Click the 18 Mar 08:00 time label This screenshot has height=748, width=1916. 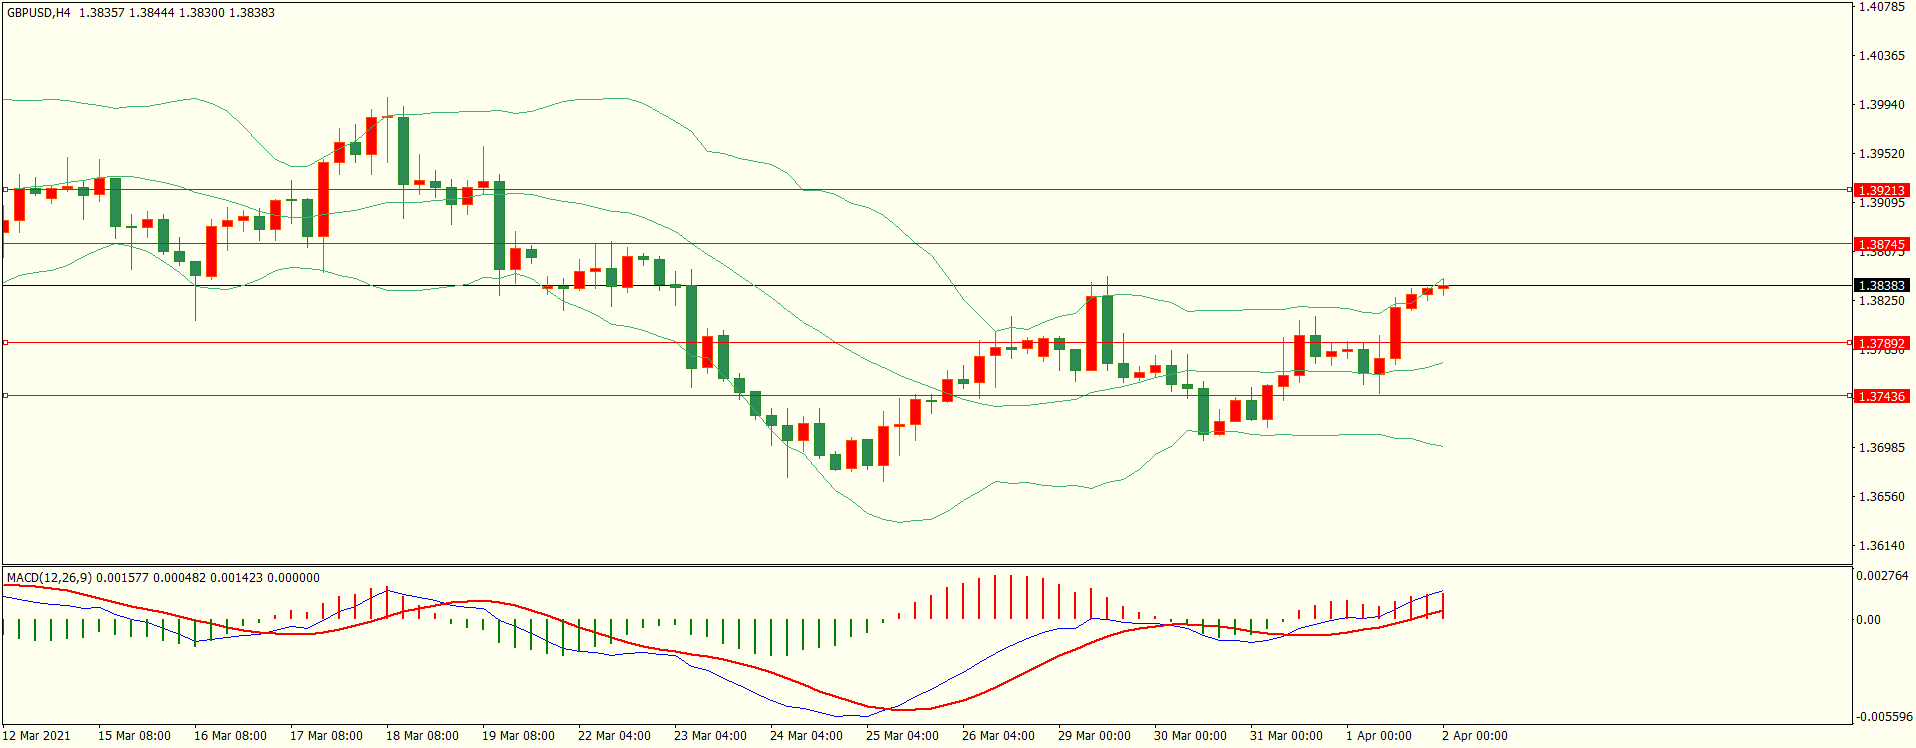422,736
